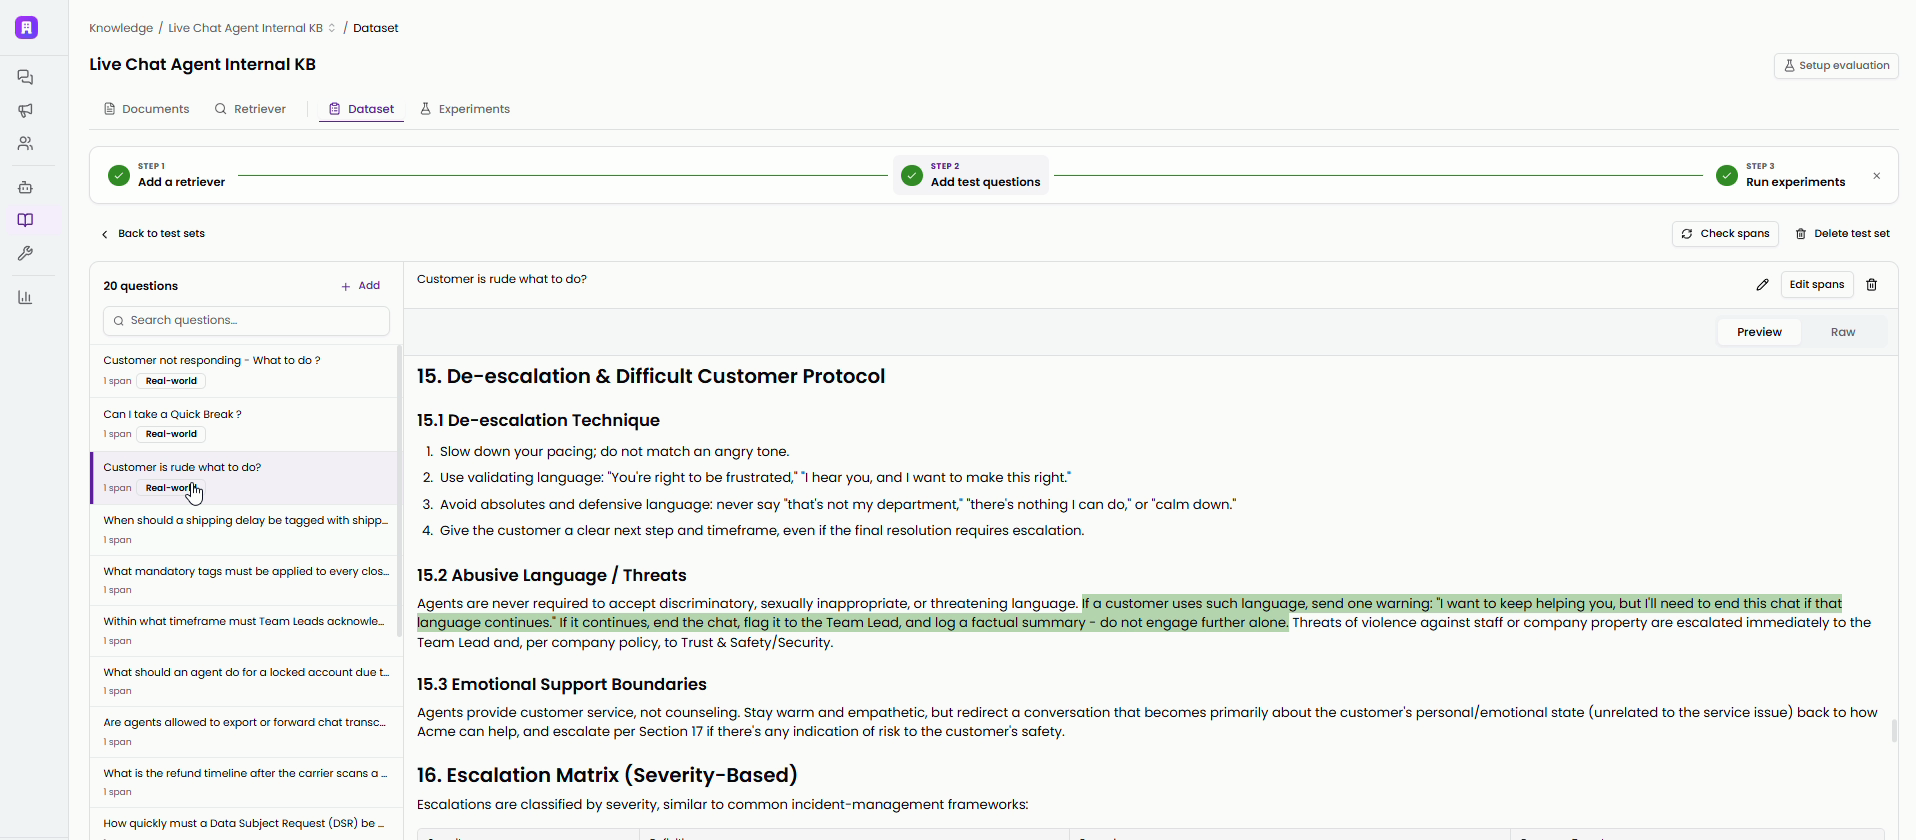Open the wrench tools sidebar icon
Screen dimensions: 1916x840
(x=26, y=254)
